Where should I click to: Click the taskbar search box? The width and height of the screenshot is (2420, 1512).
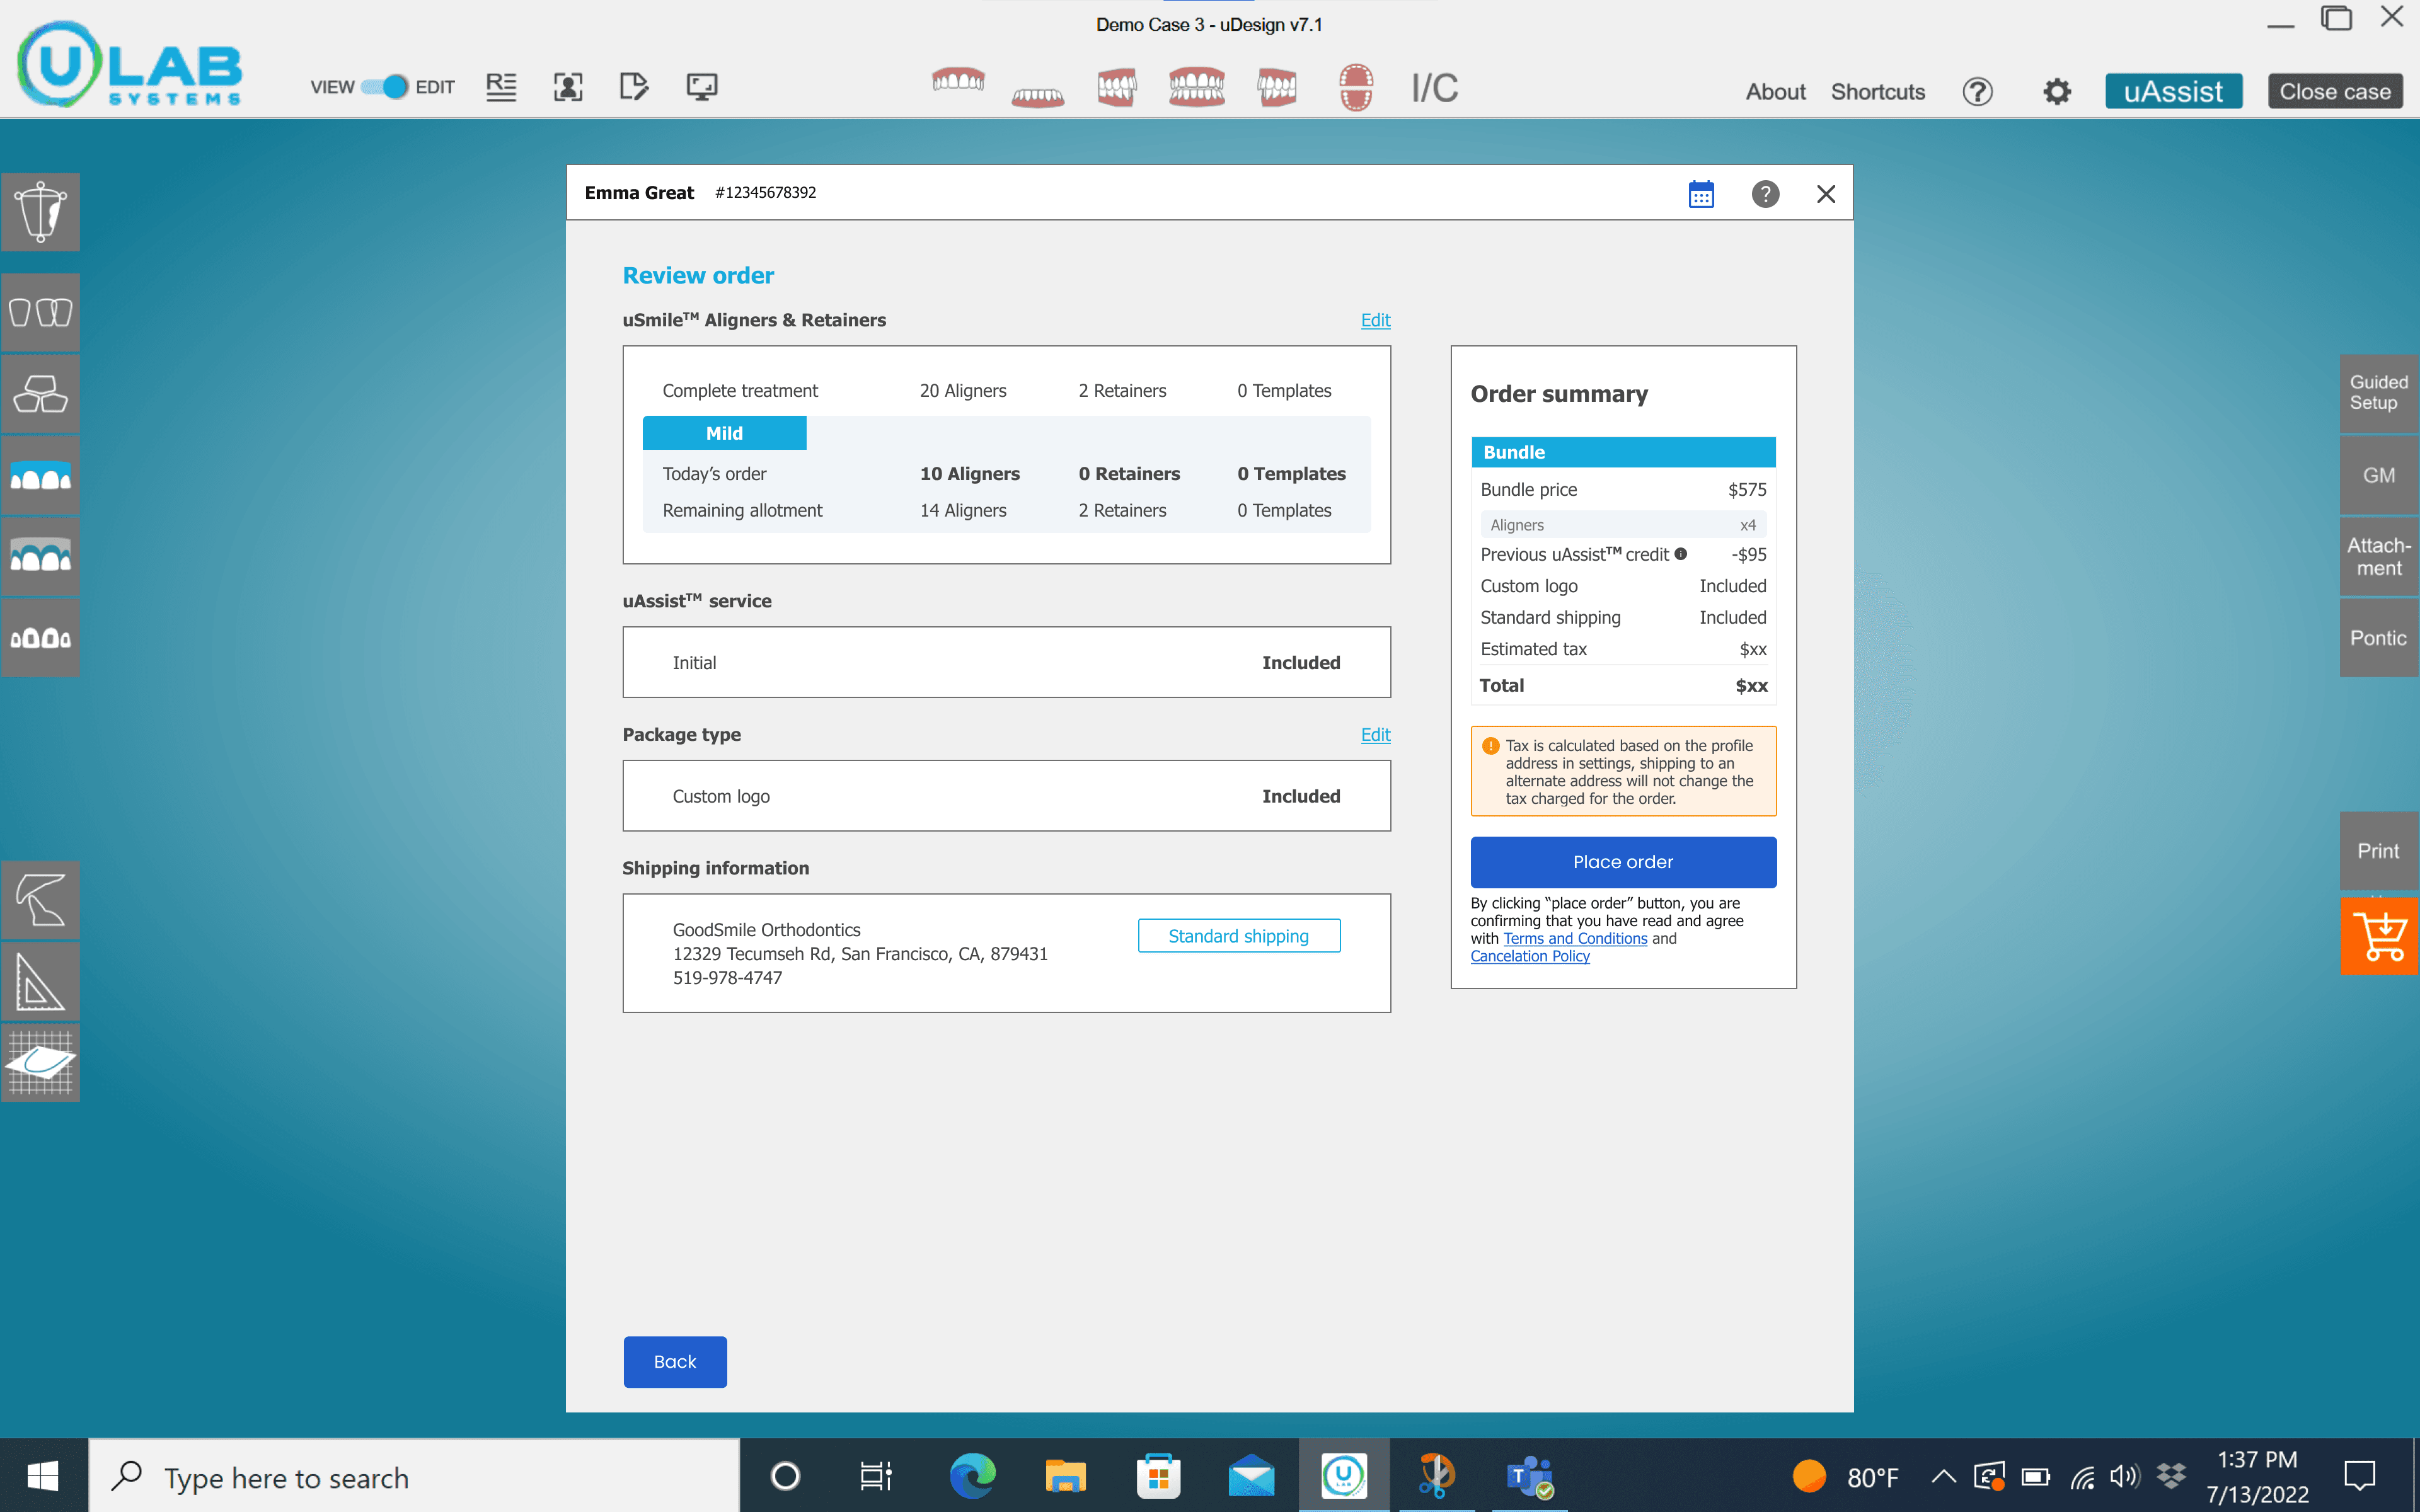pyautogui.click(x=415, y=1476)
